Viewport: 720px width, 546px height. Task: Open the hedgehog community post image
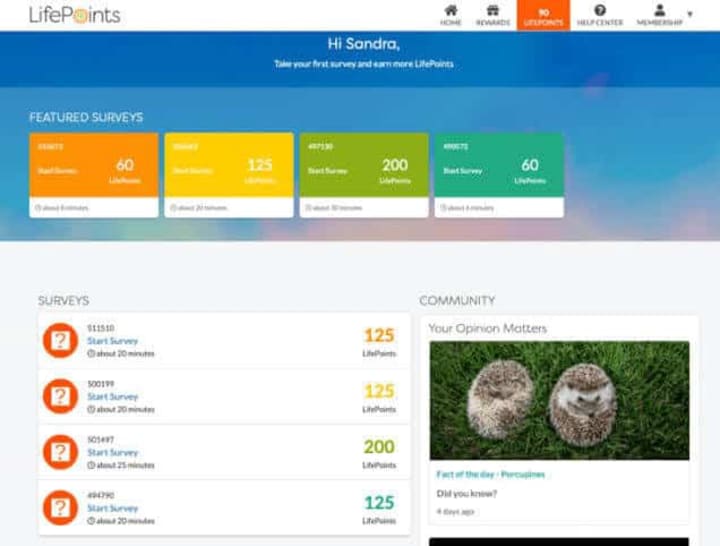pos(559,400)
